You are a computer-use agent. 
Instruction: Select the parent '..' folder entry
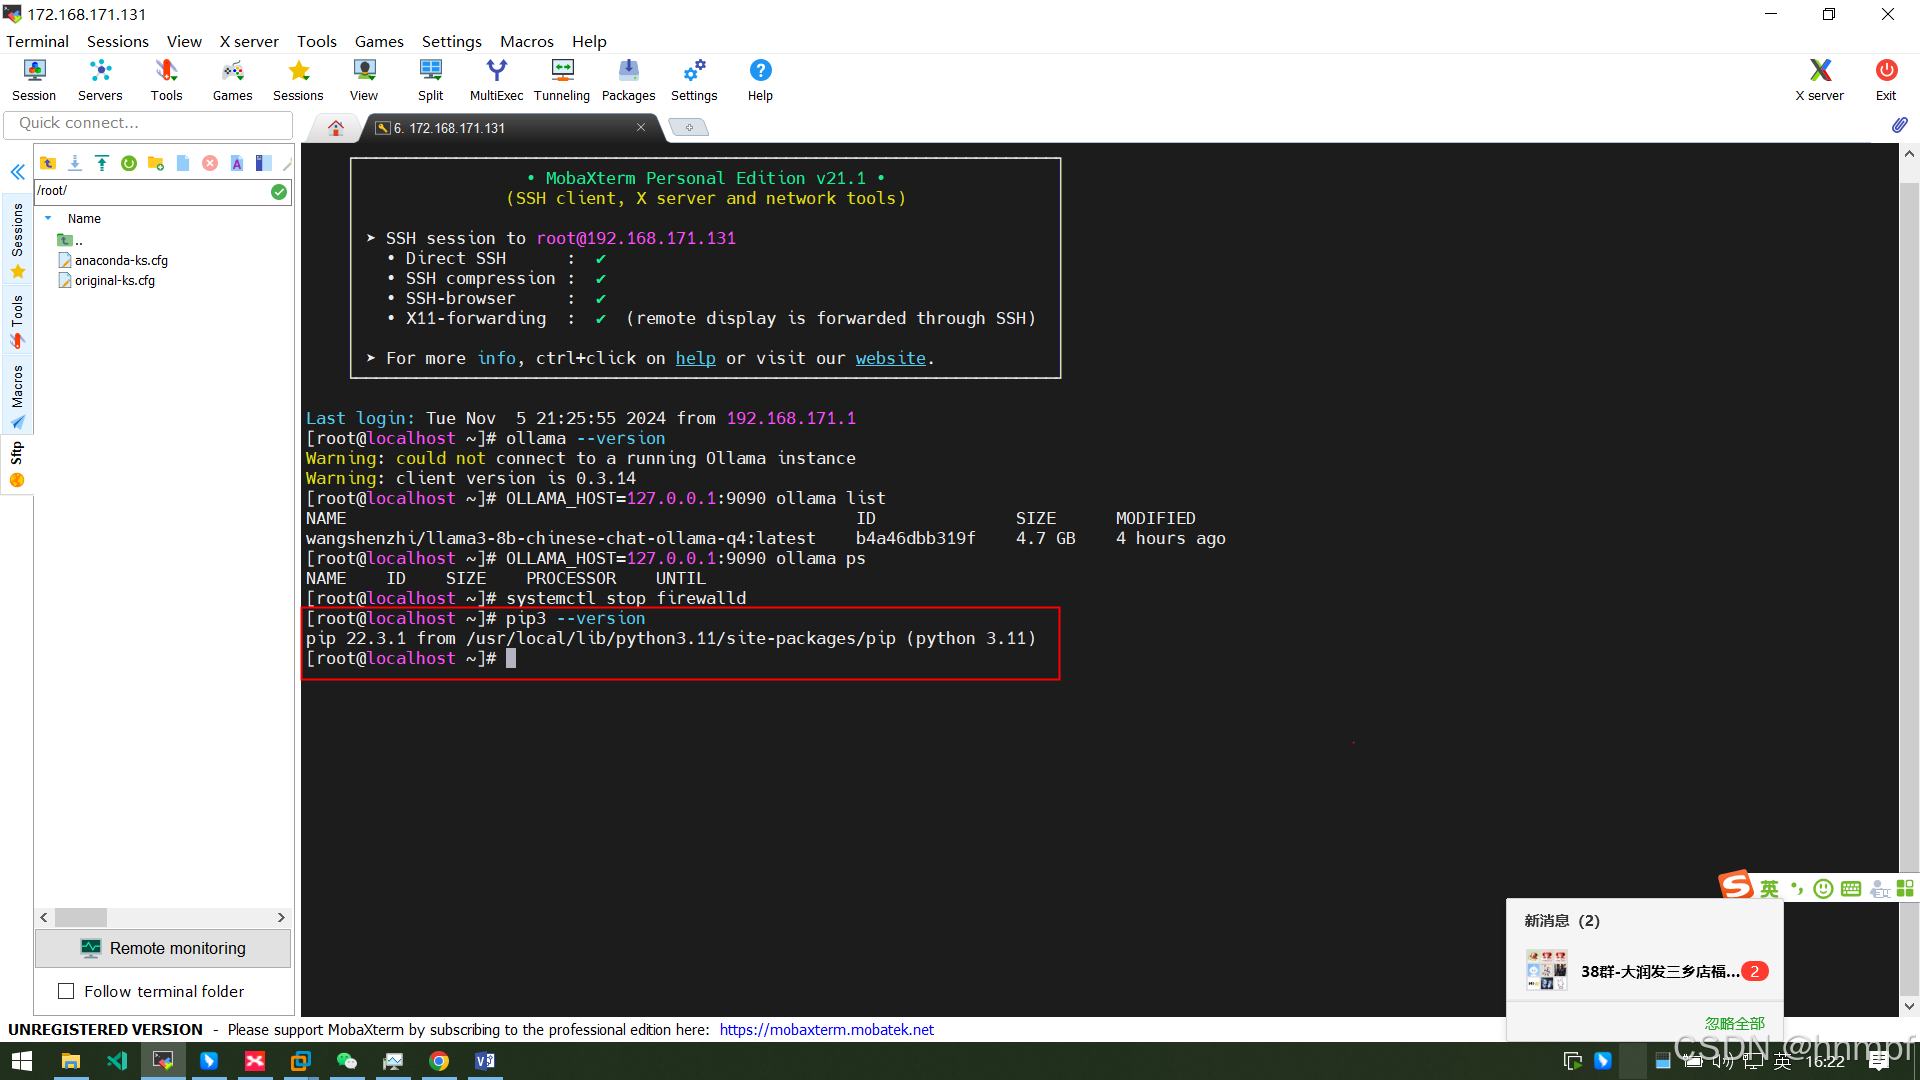[70, 240]
